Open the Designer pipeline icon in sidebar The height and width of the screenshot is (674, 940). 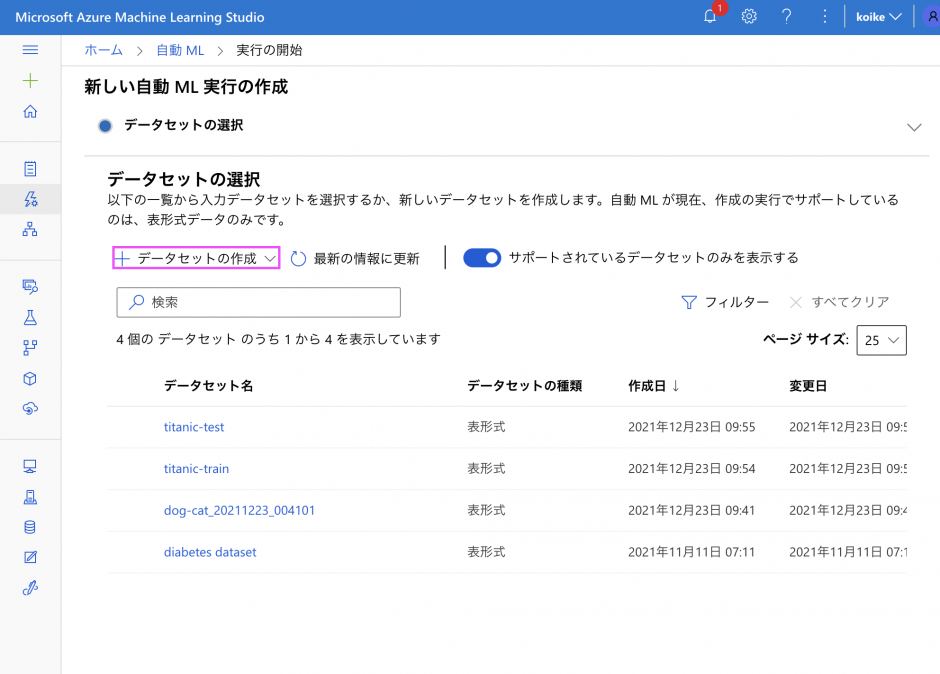click(30, 230)
